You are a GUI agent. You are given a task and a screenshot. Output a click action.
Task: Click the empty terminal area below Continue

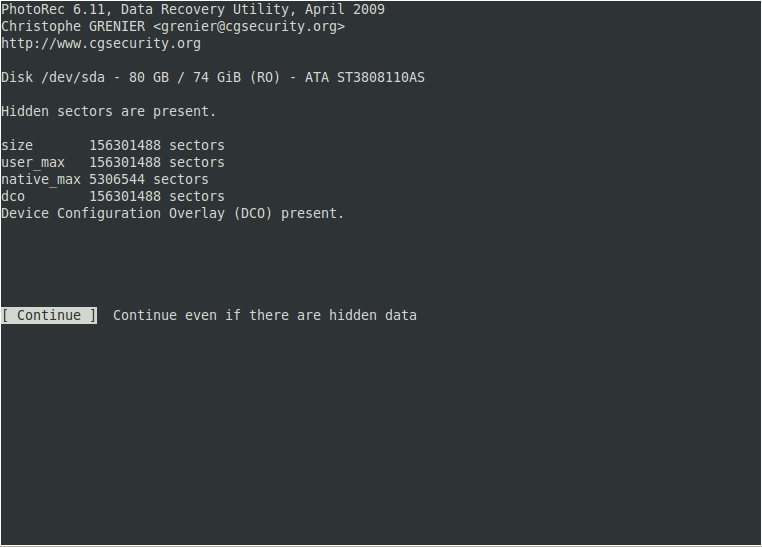click(381, 432)
